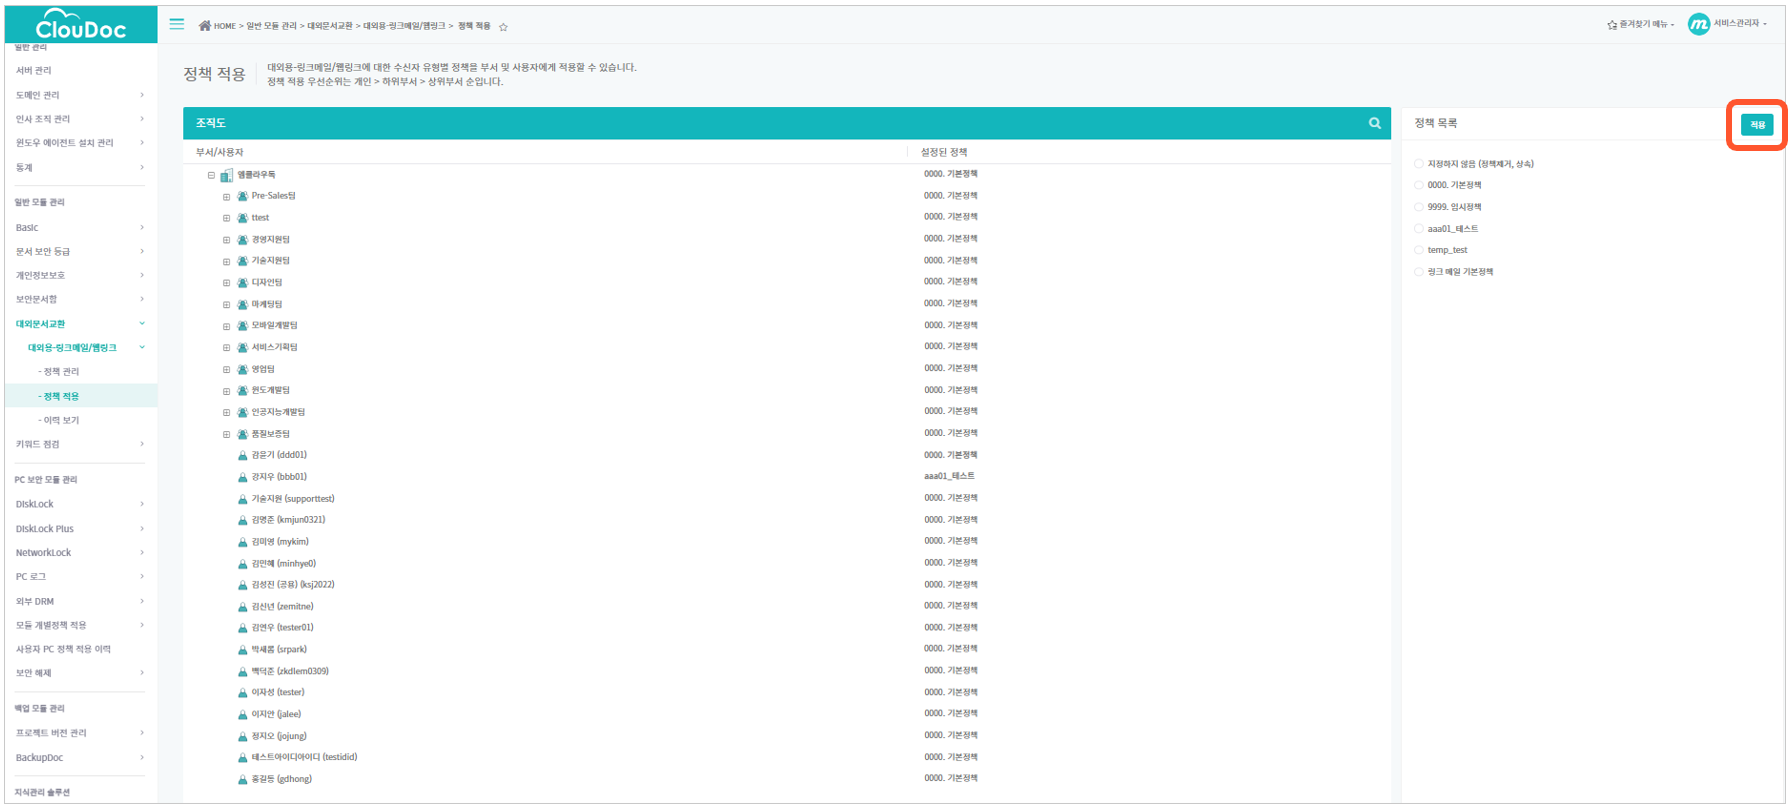Image resolution: width=1788 pixels, height=807 pixels.
Task: Select user 이지안 (jalee) row
Action: pyautogui.click(x=276, y=715)
